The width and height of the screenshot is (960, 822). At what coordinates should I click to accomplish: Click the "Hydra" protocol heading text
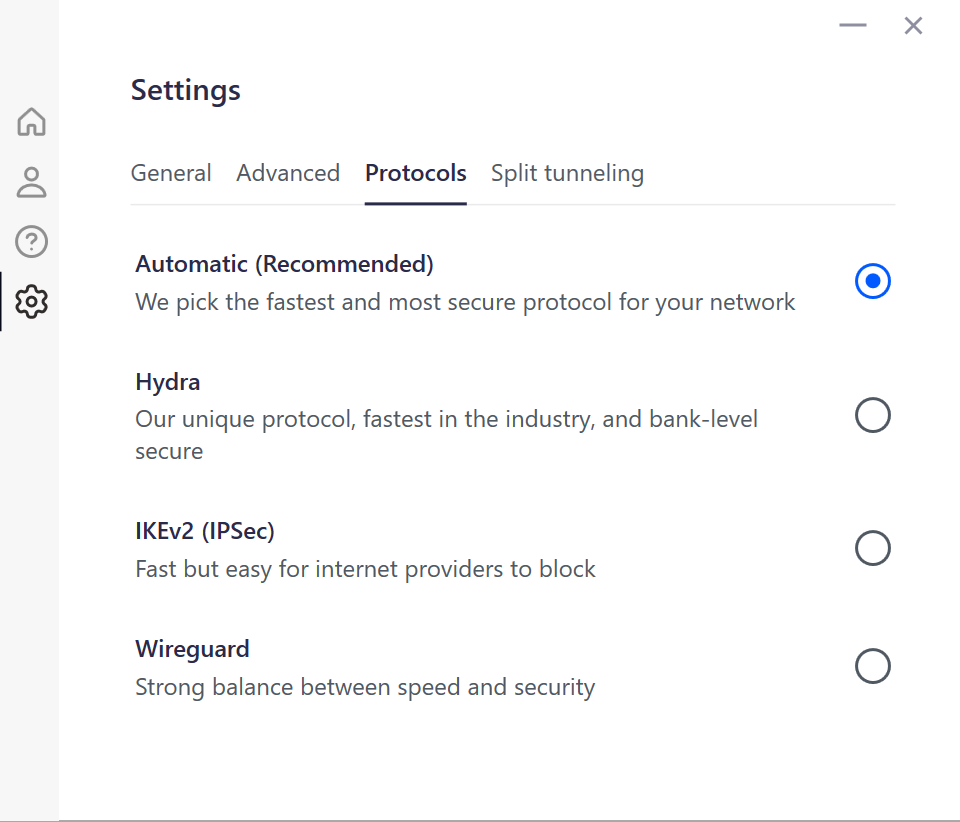pos(168,382)
